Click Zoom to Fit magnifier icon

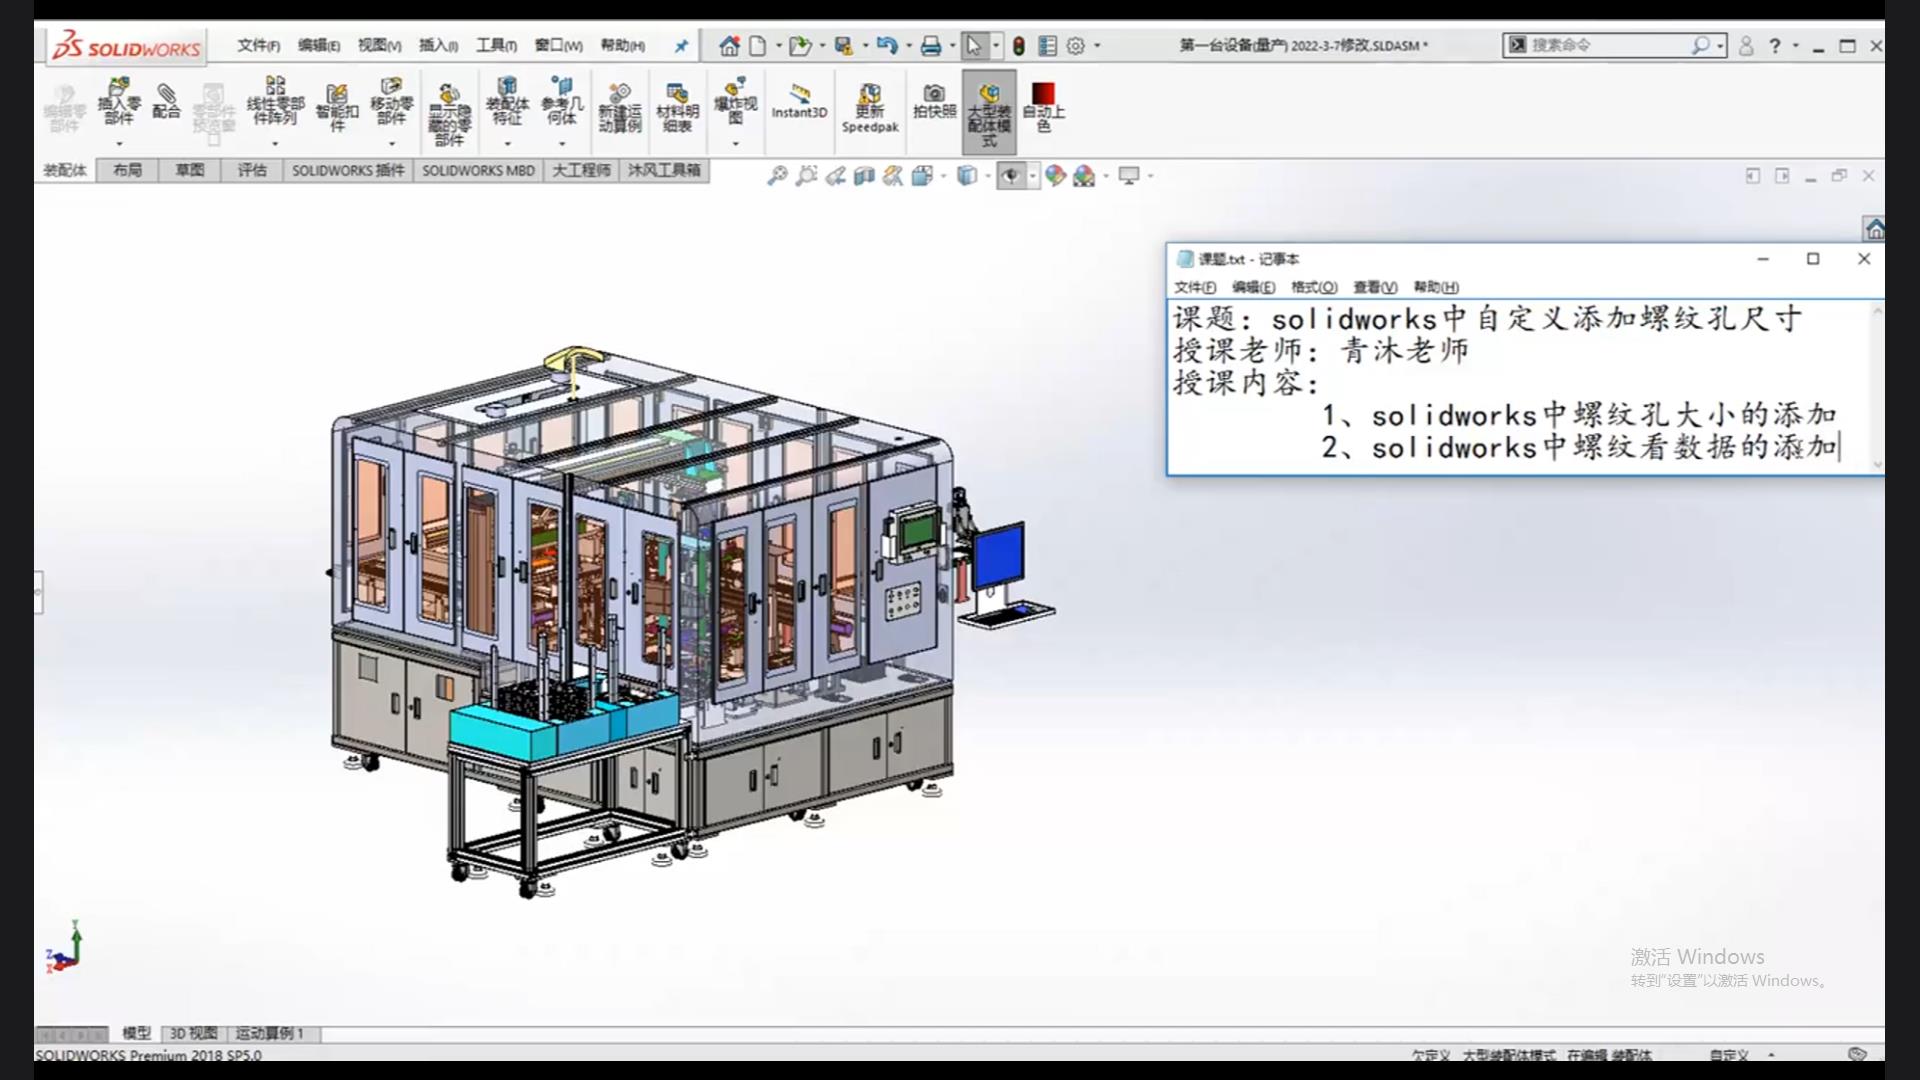[777, 176]
